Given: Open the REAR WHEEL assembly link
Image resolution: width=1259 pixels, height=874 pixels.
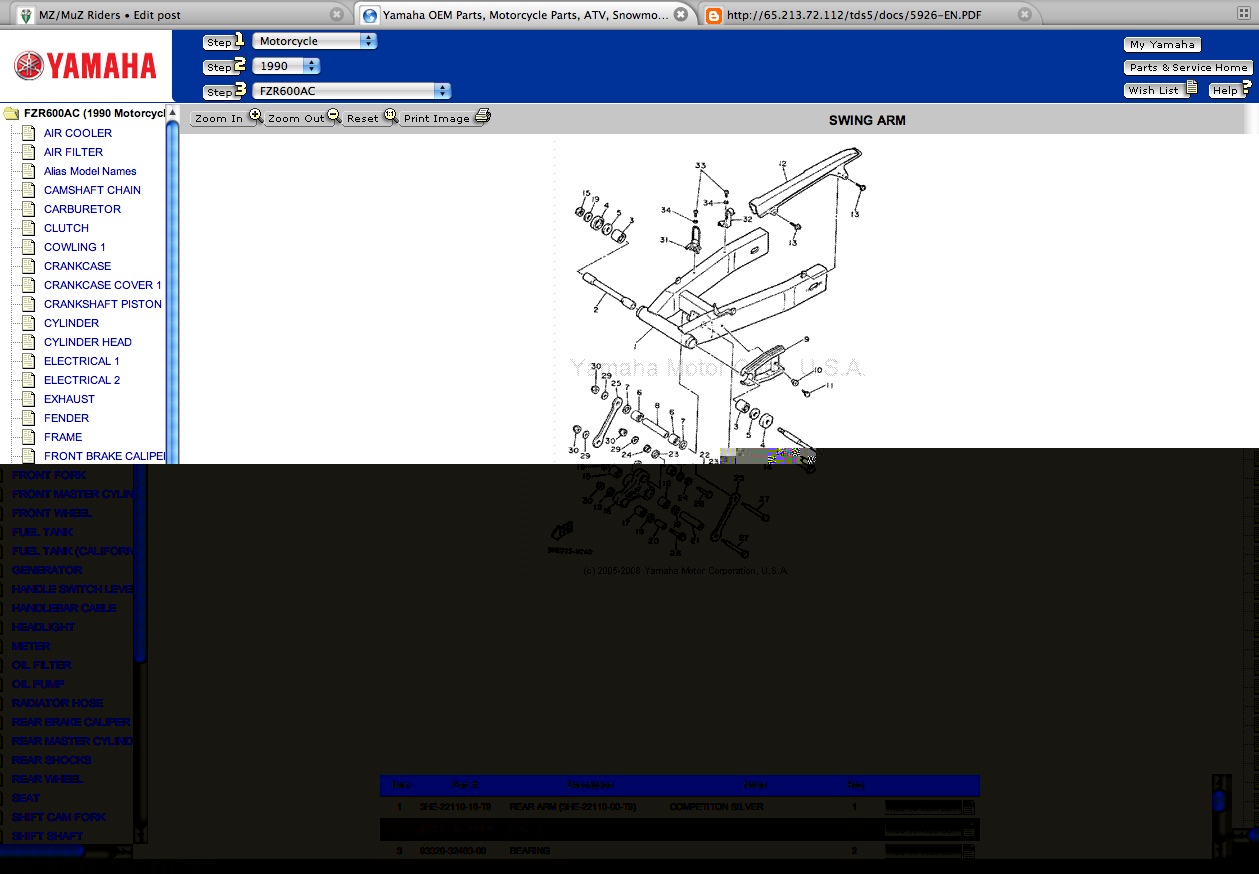Looking at the screenshot, I should pyautogui.click(x=47, y=779).
